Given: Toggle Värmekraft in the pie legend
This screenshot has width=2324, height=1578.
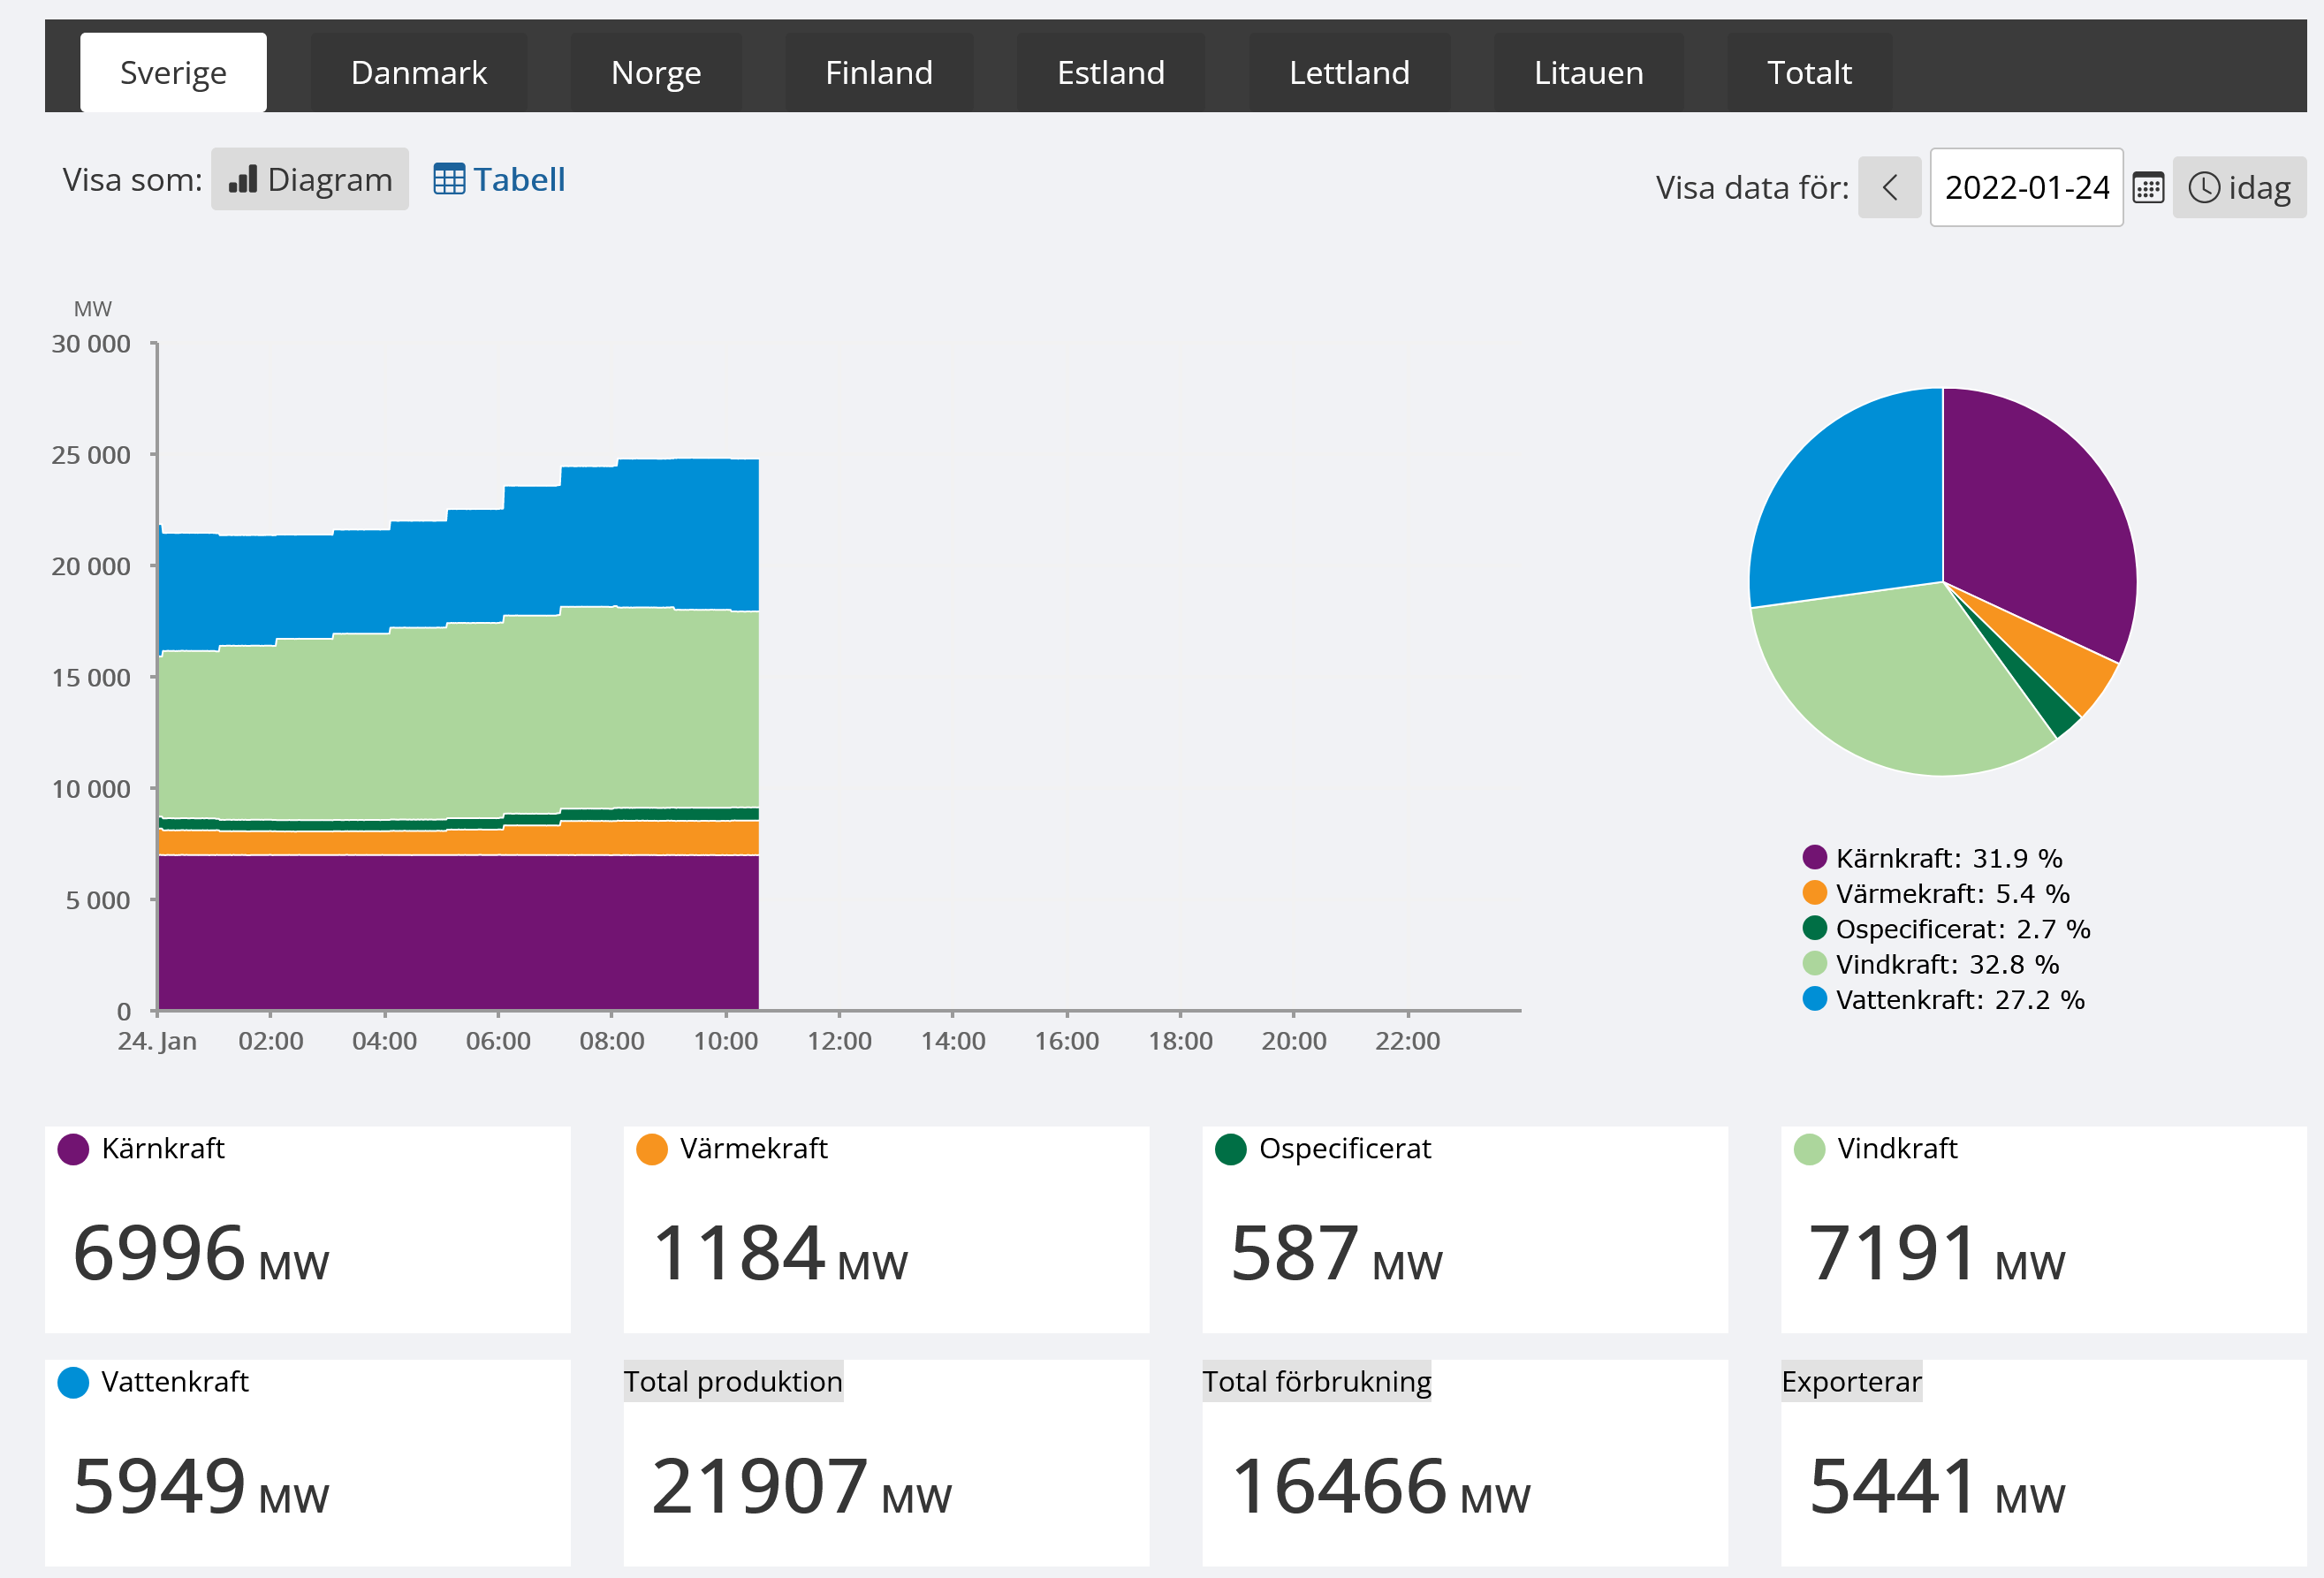Looking at the screenshot, I should coord(1935,893).
